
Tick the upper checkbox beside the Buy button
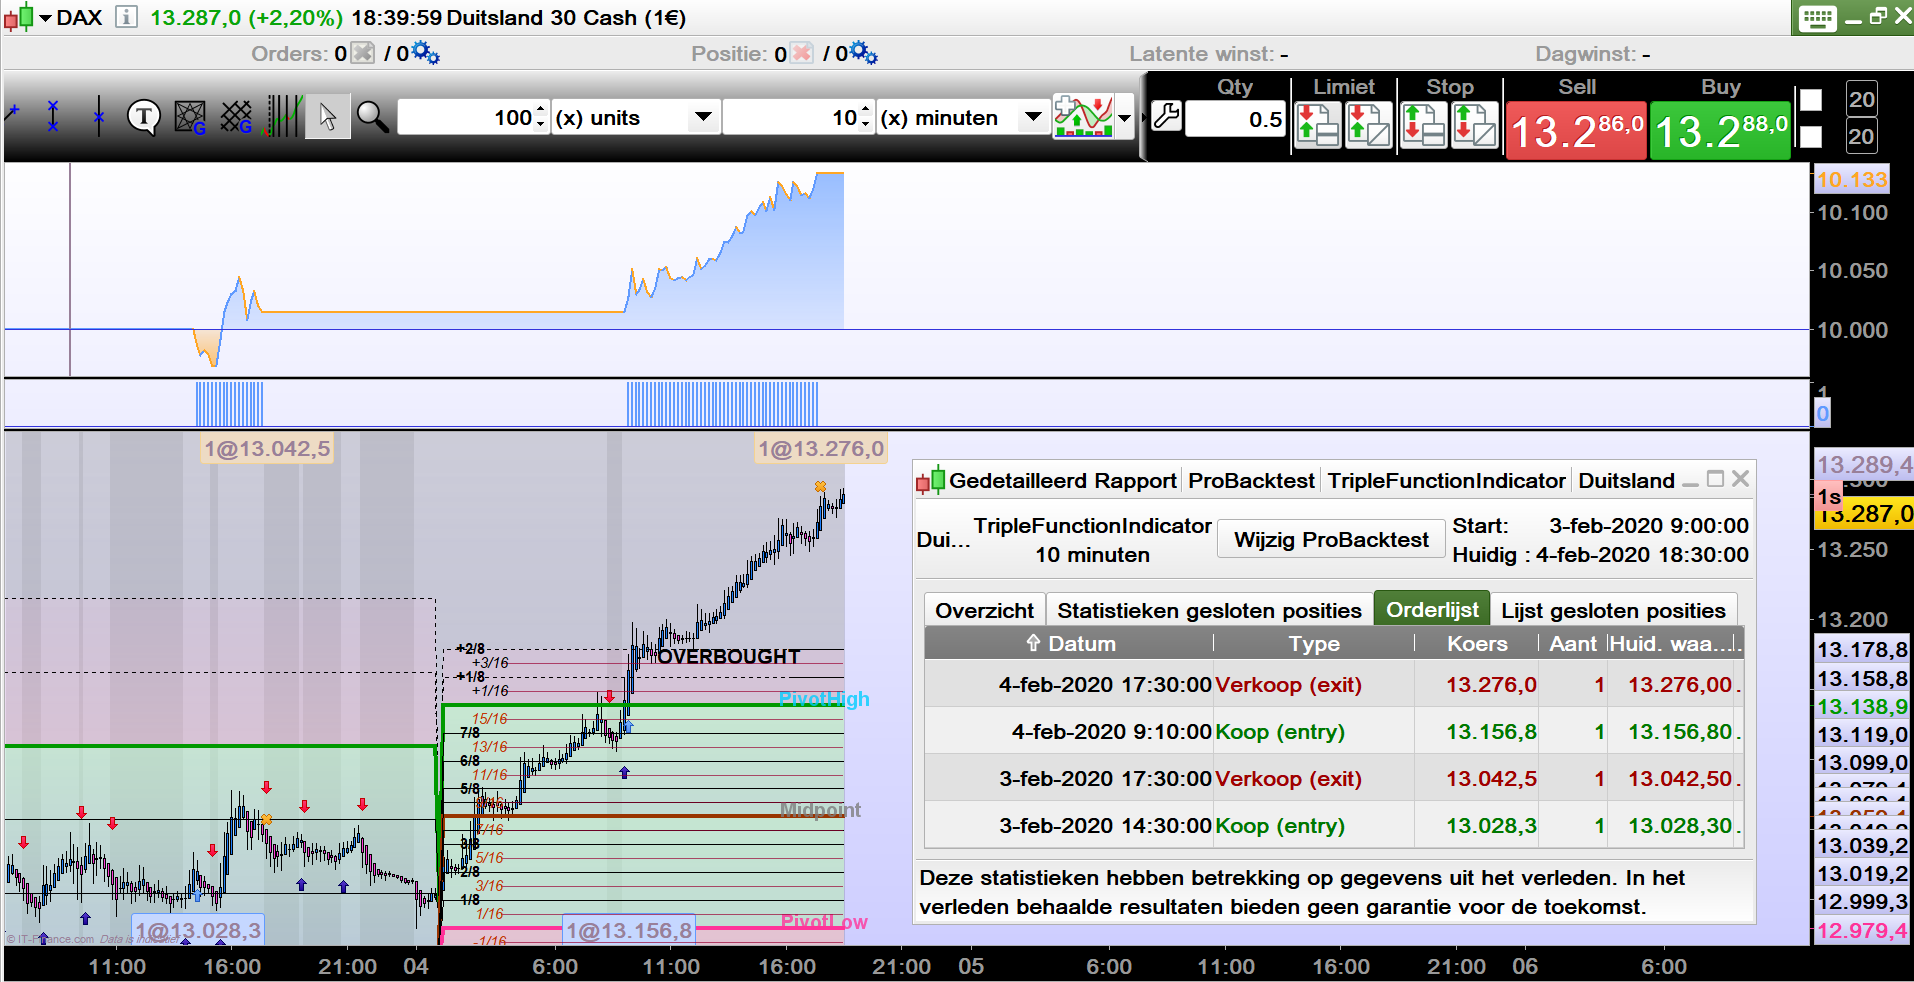(1811, 100)
